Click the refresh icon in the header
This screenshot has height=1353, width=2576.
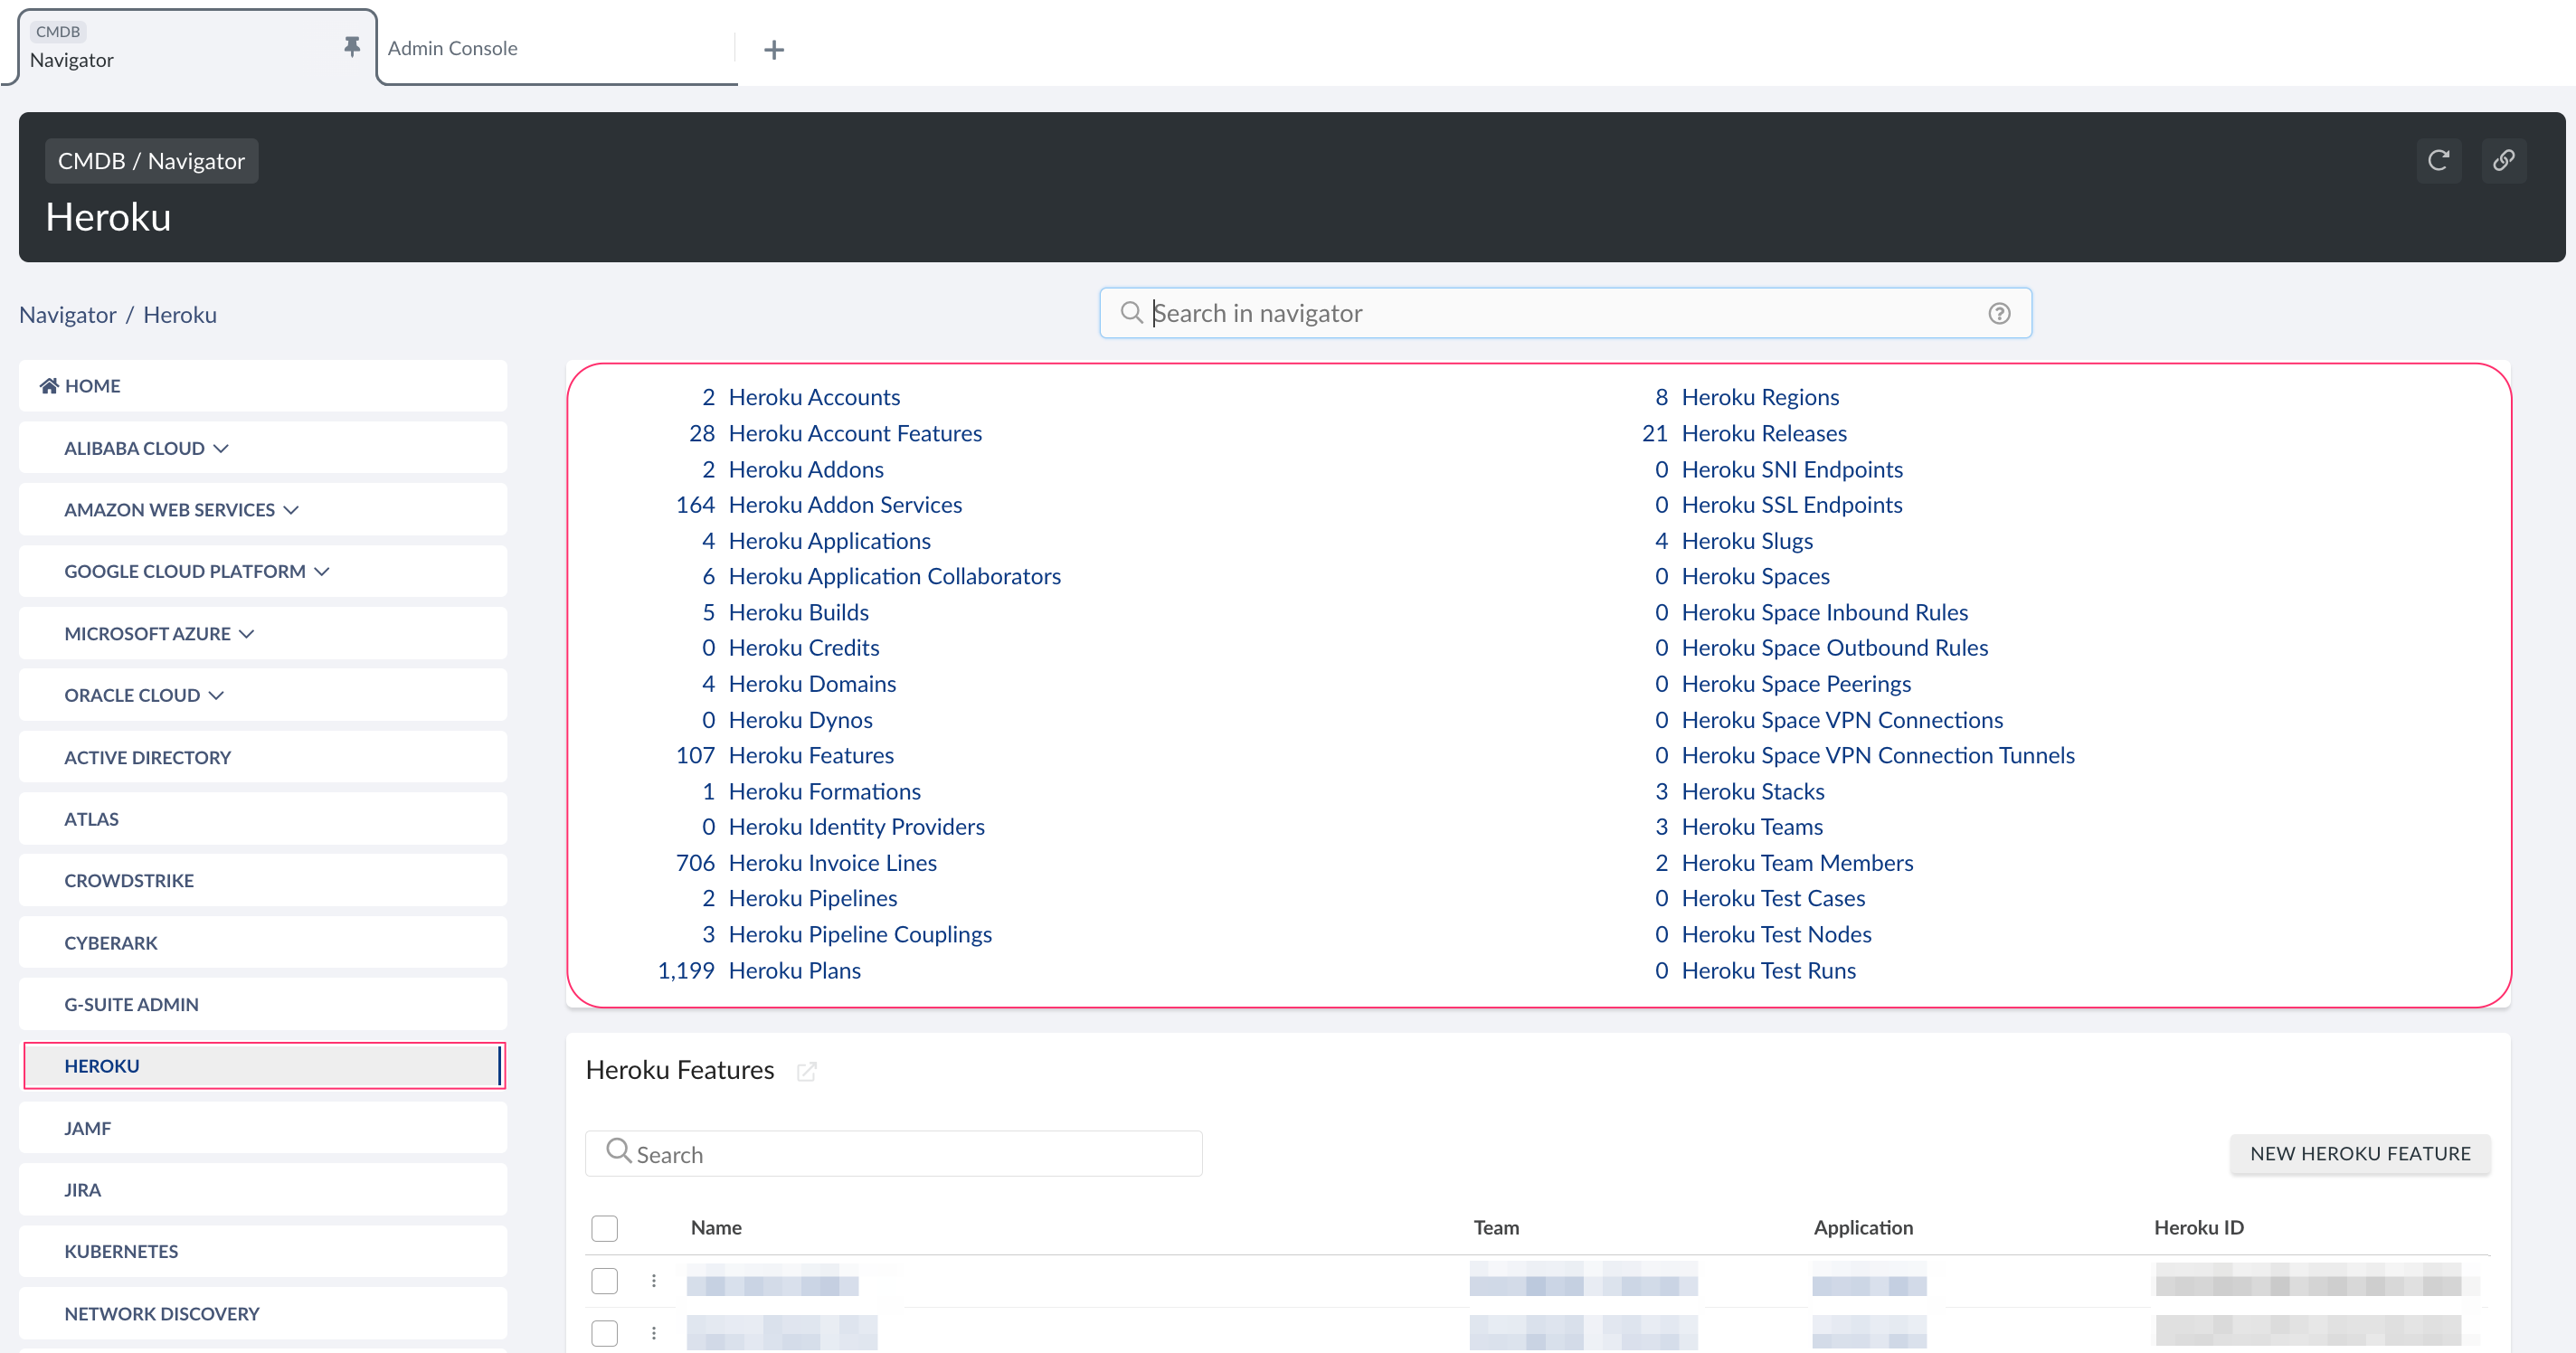coord(2440,160)
